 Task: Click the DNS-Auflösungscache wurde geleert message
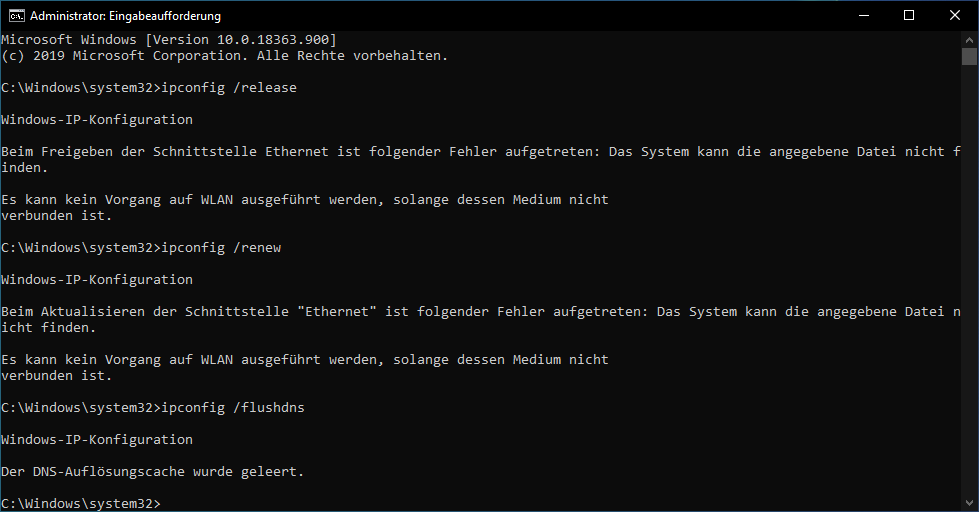(x=152, y=471)
